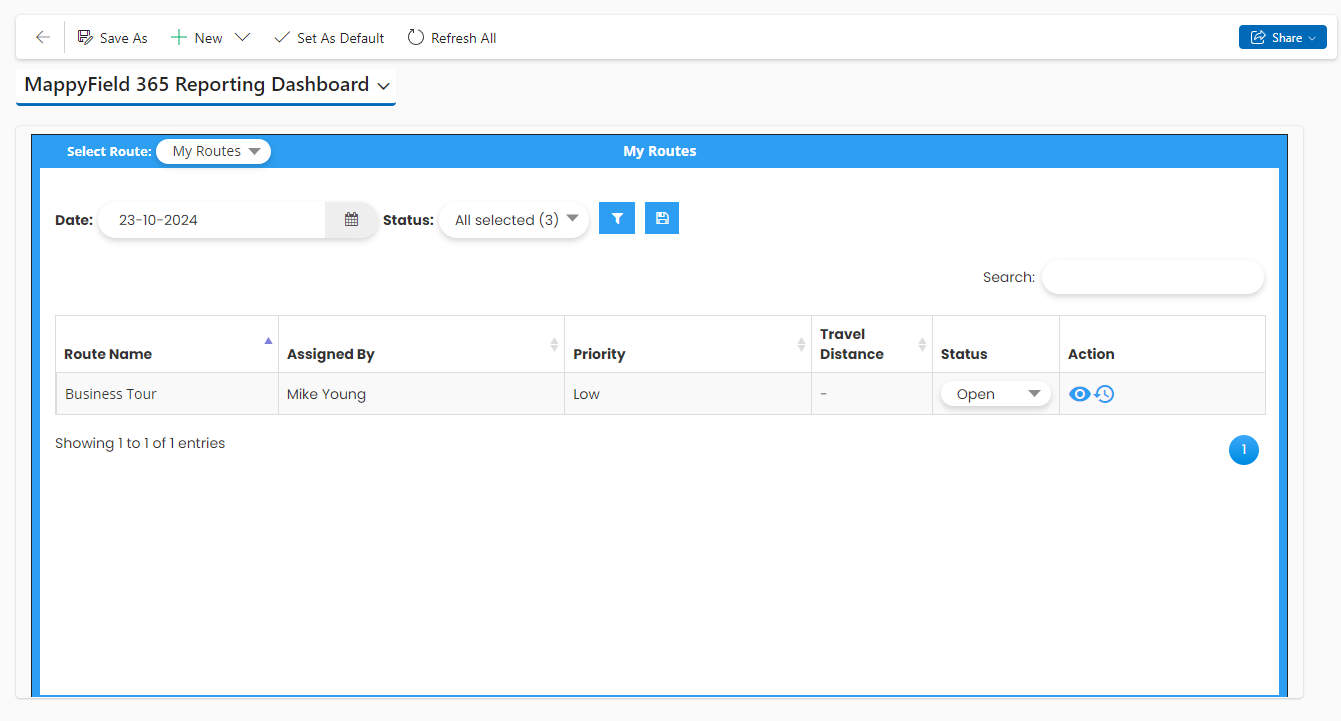Image resolution: width=1341 pixels, height=721 pixels.
Task: Click the Date input field
Action: [x=212, y=220]
